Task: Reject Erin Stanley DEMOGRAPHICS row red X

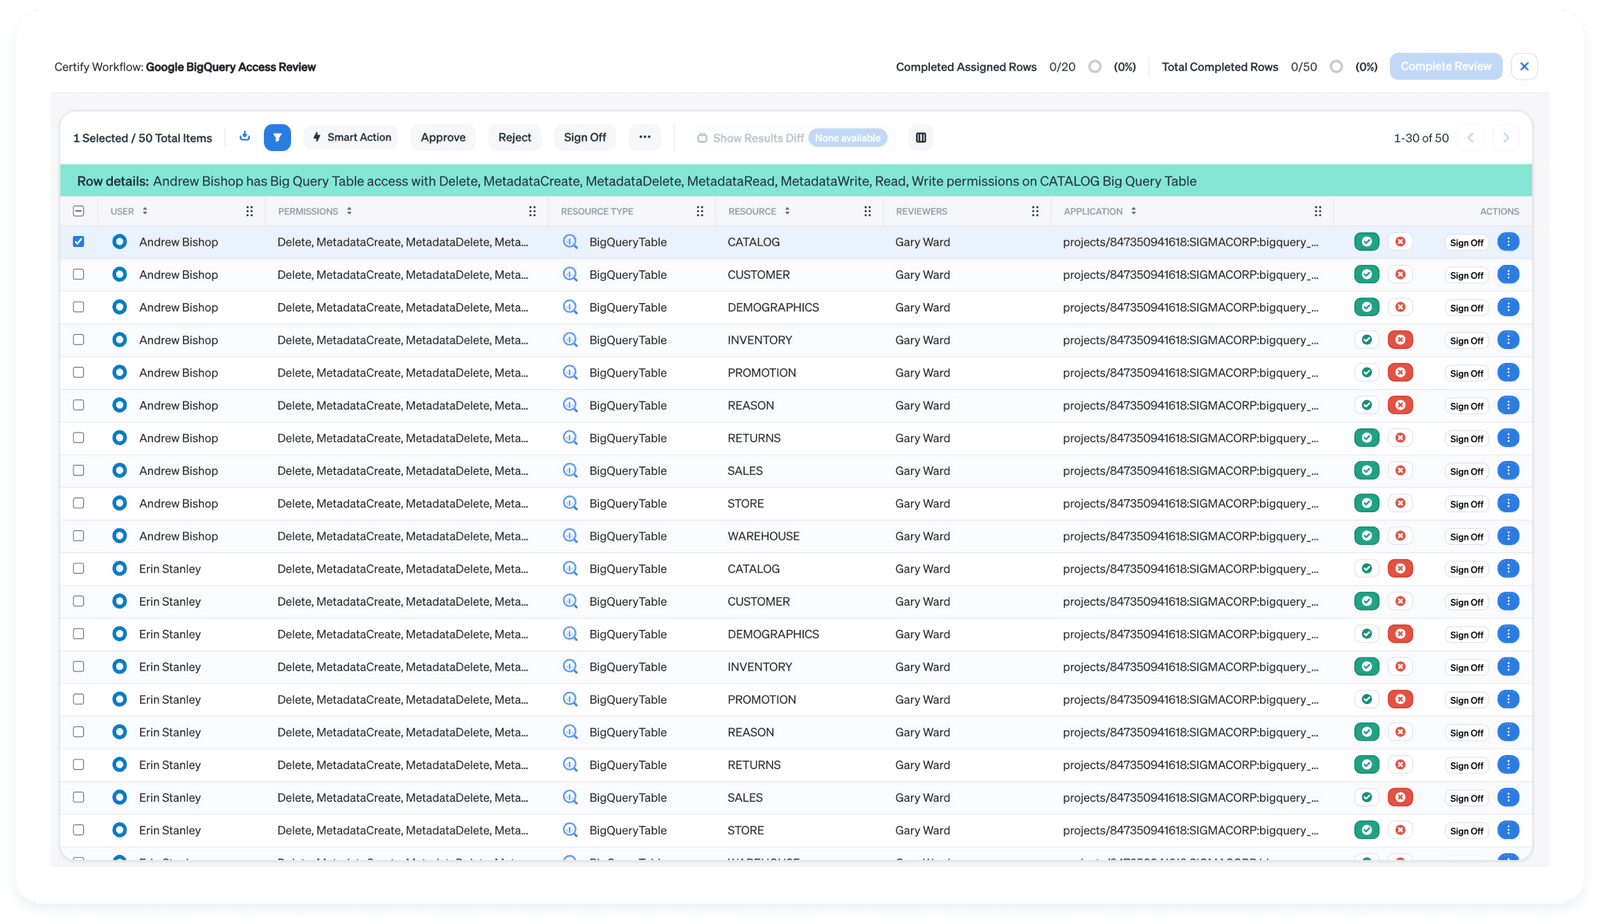Action: pyautogui.click(x=1400, y=634)
